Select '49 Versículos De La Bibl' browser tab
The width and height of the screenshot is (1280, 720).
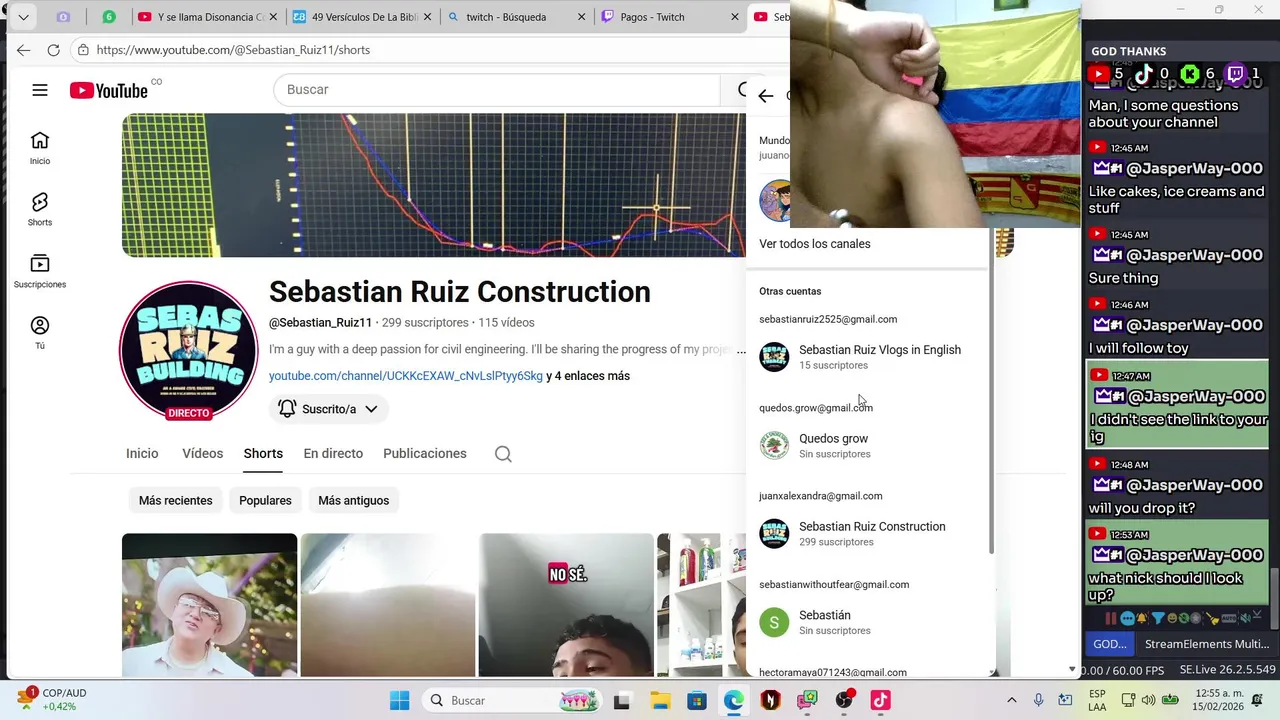362,17
